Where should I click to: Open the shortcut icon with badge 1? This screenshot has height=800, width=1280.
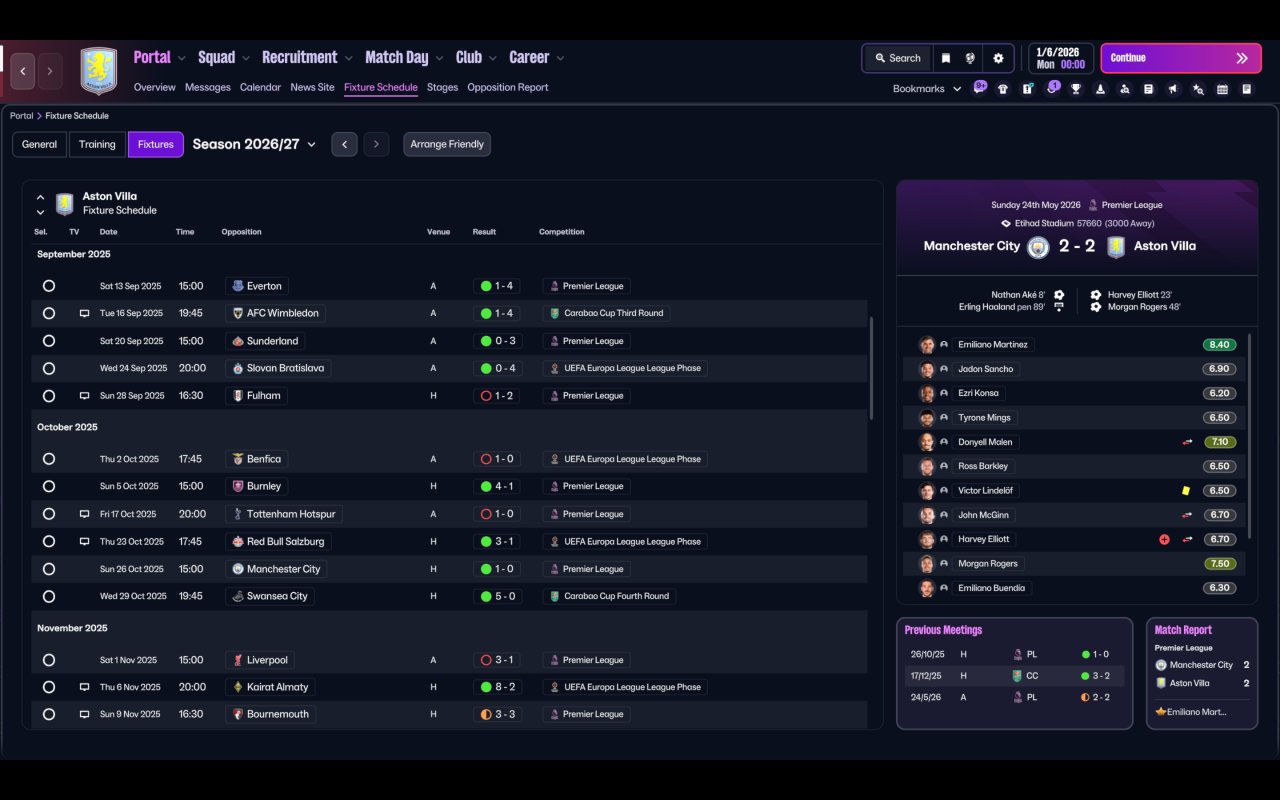(x=1052, y=88)
